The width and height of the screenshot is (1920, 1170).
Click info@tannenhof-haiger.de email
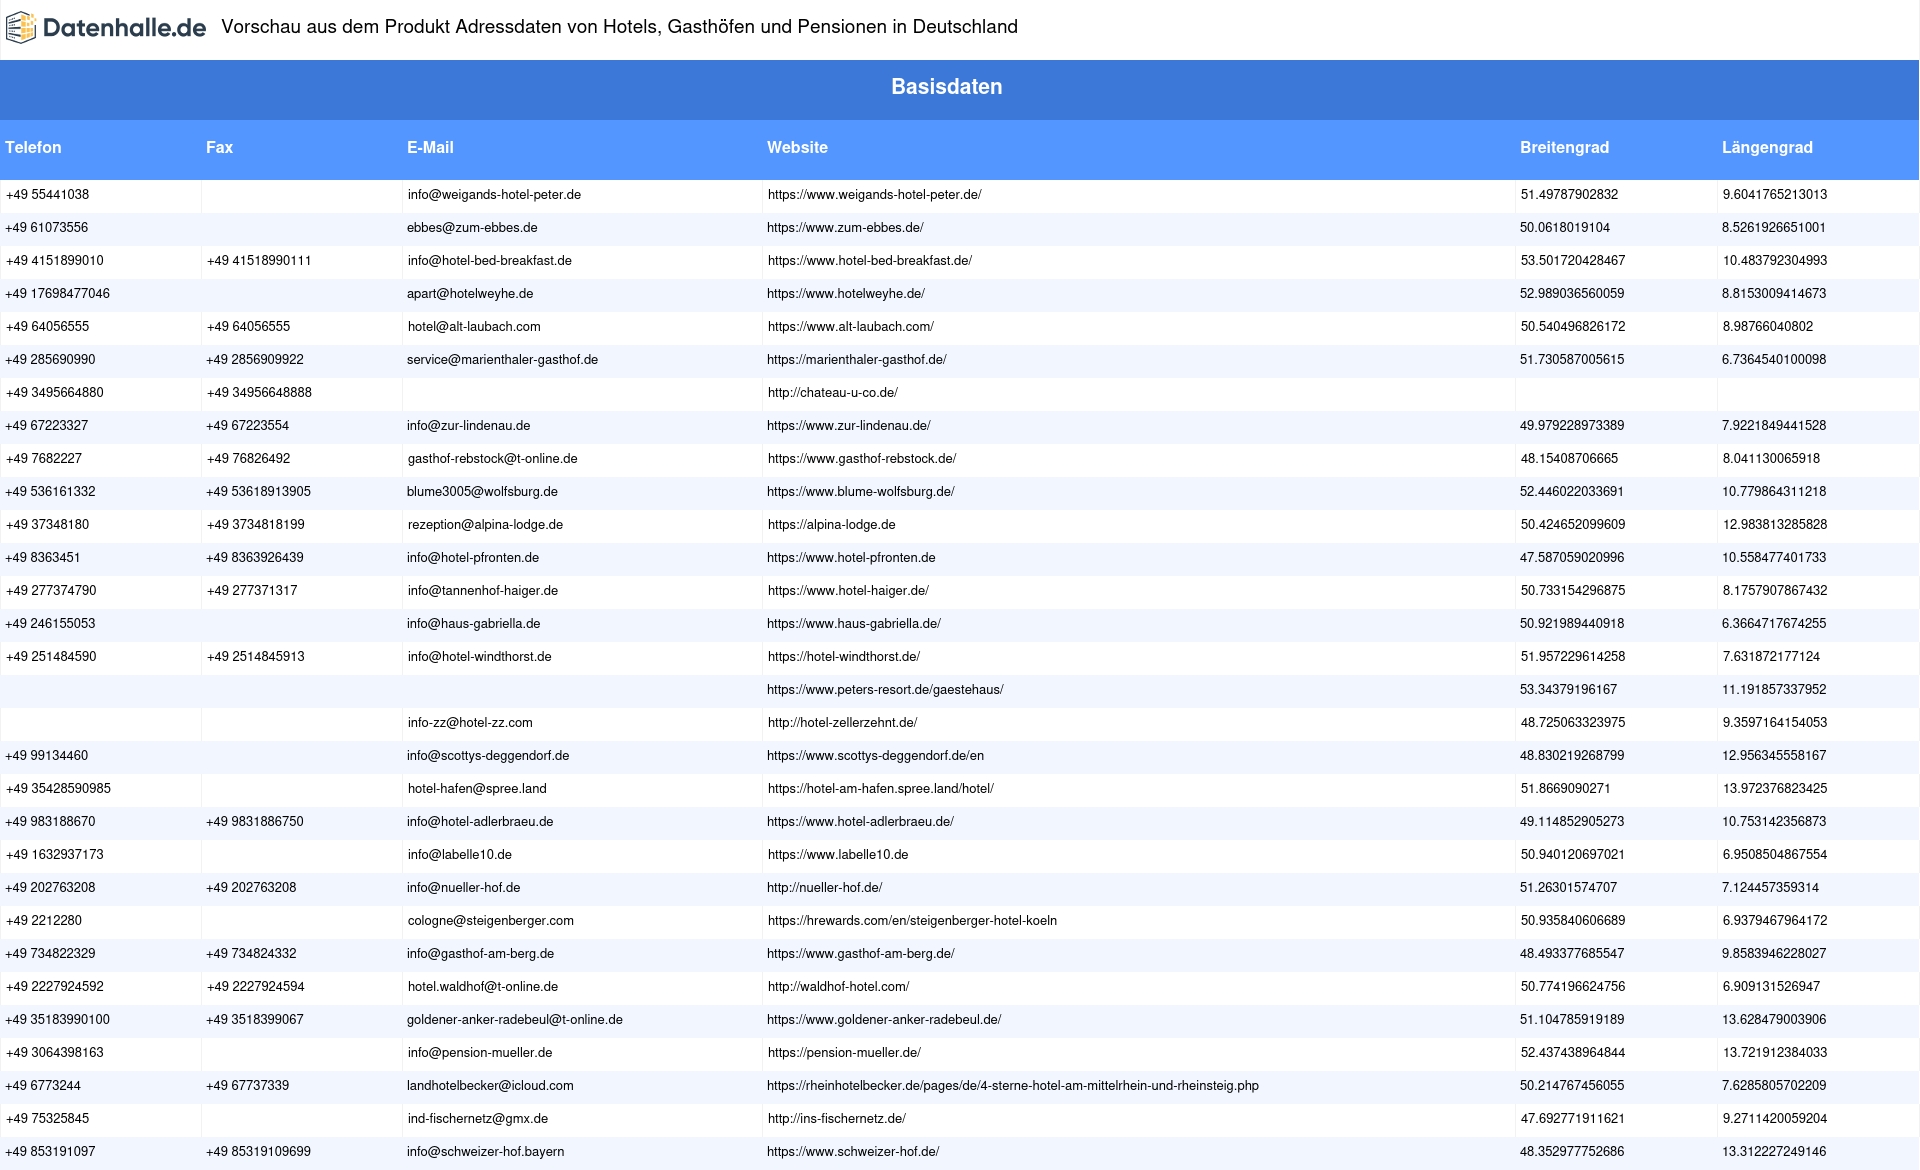point(483,591)
